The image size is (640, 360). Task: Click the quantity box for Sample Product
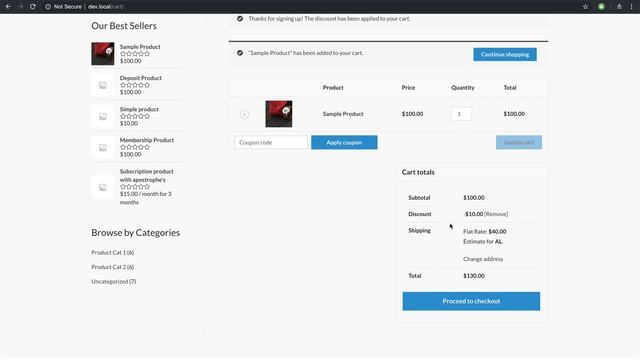[461, 114]
